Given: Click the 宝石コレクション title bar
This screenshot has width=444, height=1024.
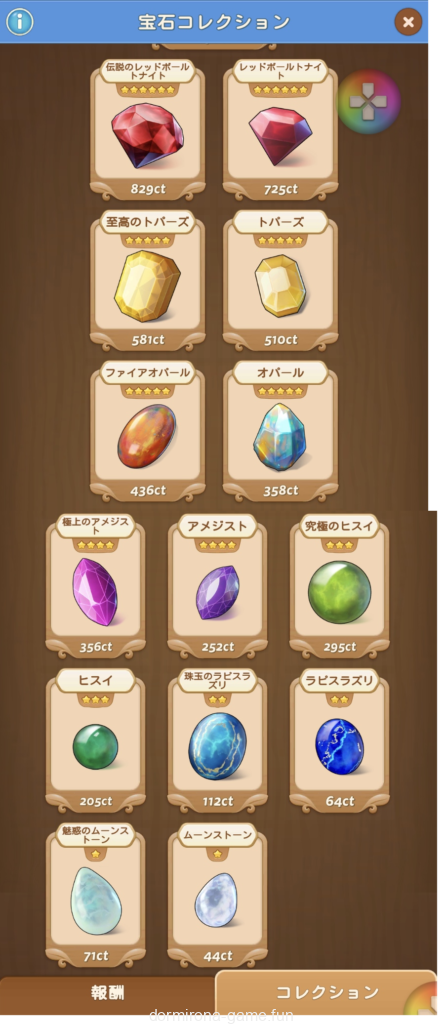Looking at the screenshot, I should [214, 22].
